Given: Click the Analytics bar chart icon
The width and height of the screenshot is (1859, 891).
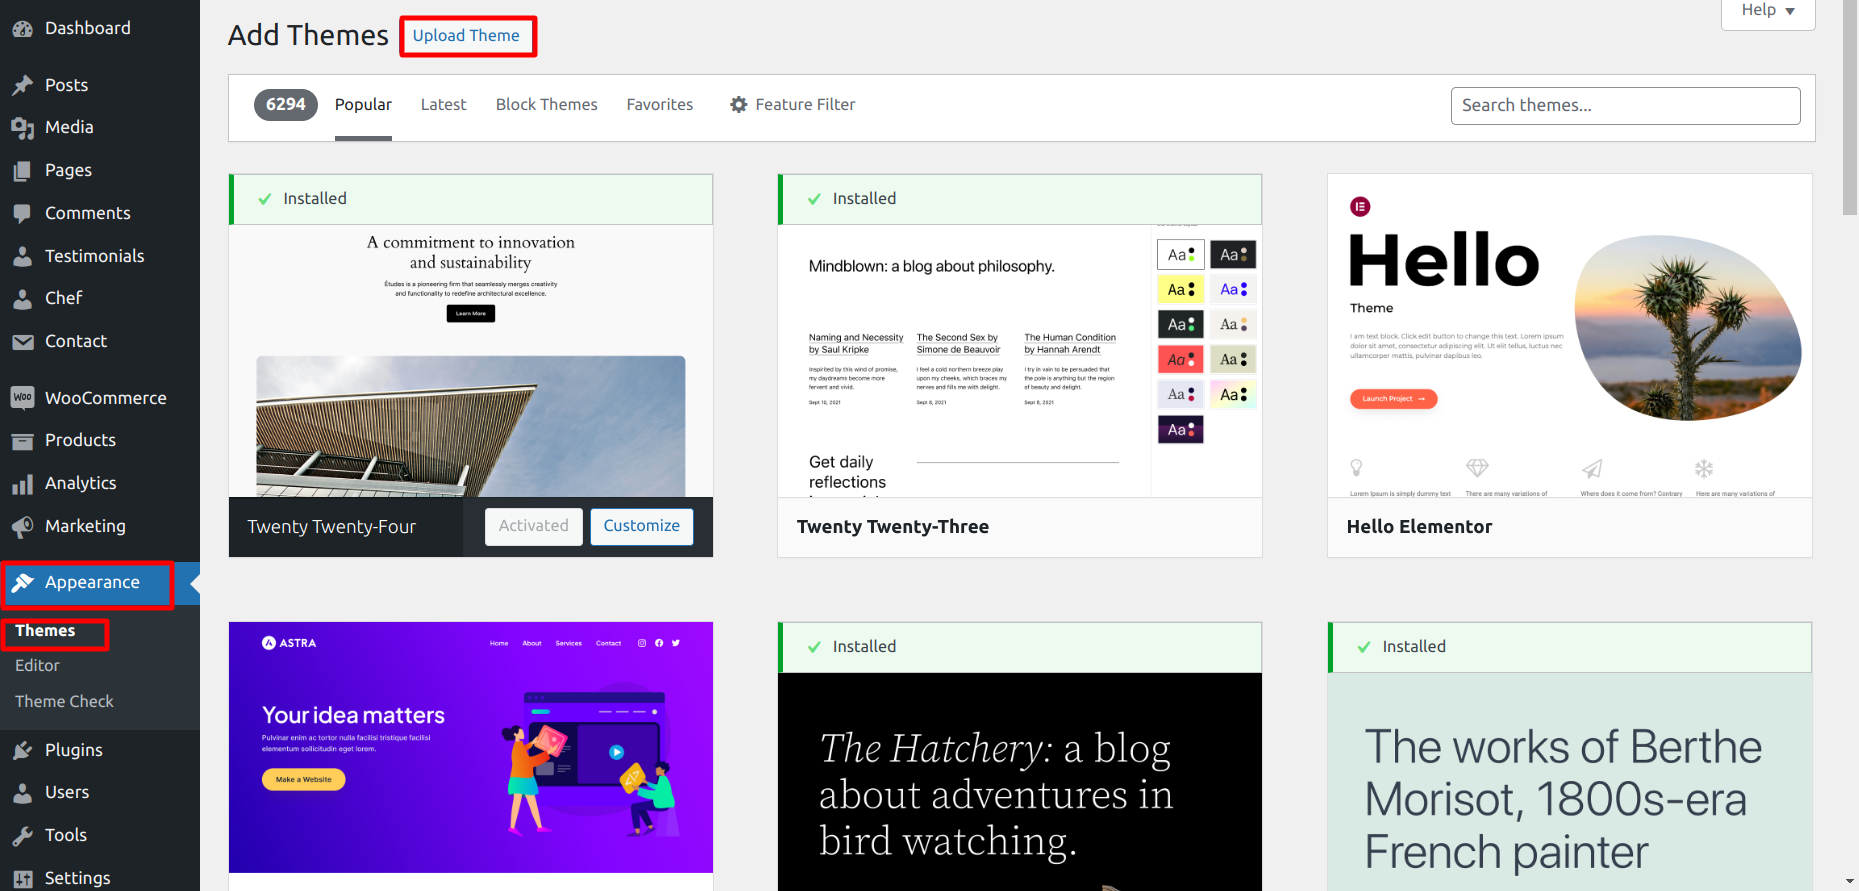Looking at the screenshot, I should (x=22, y=484).
